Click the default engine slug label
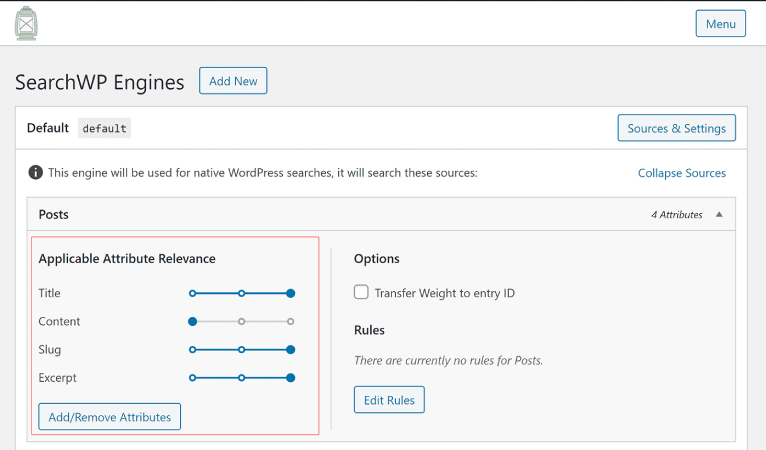Screen dimensions: 766x450 pyautogui.click(x=105, y=128)
